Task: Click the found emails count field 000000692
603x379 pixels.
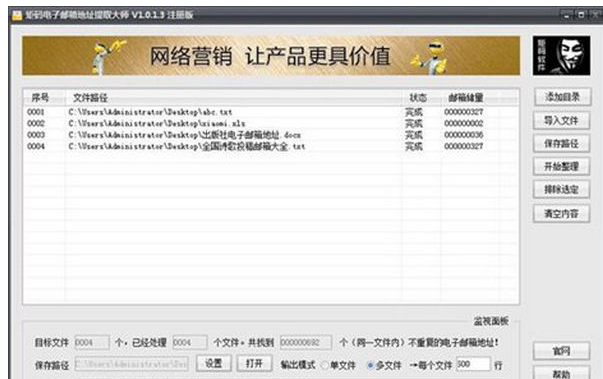Action: 306,342
